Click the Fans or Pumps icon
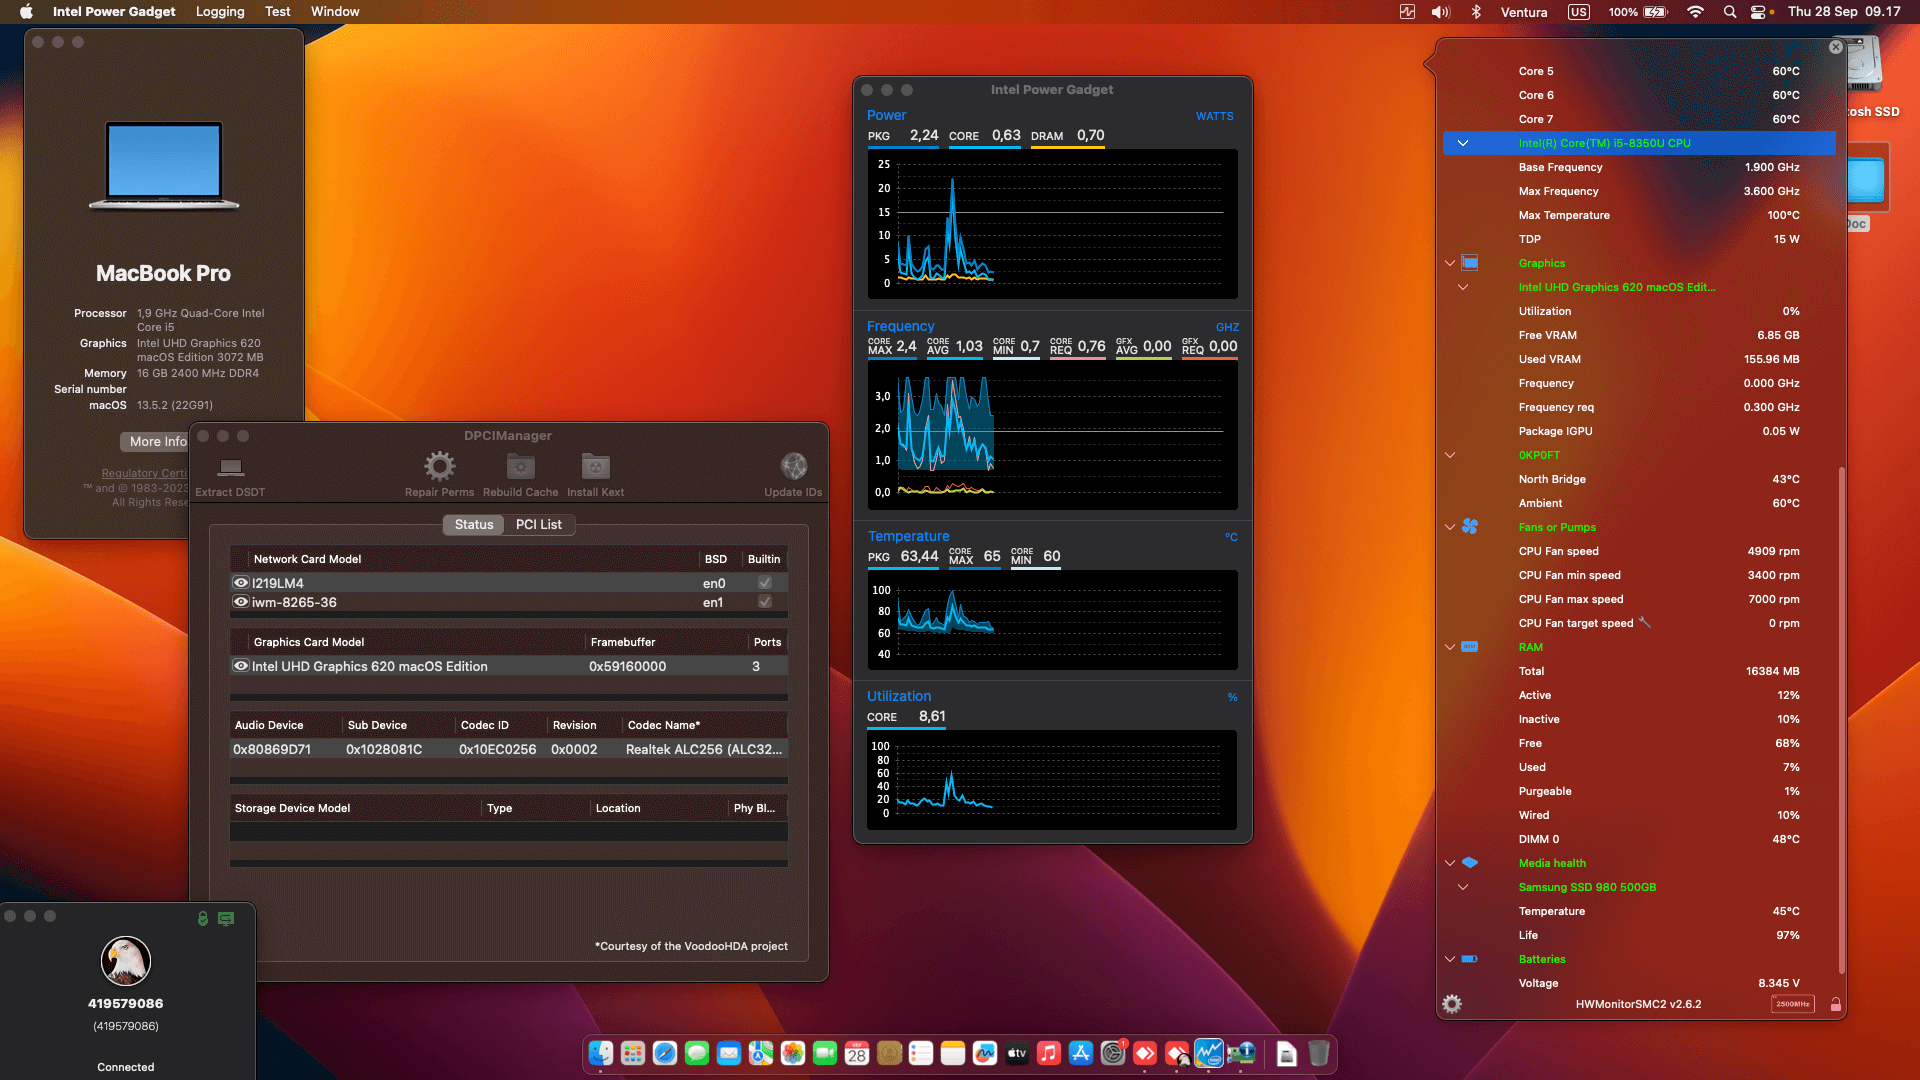1920x1080 pixels. (1469, 526)
